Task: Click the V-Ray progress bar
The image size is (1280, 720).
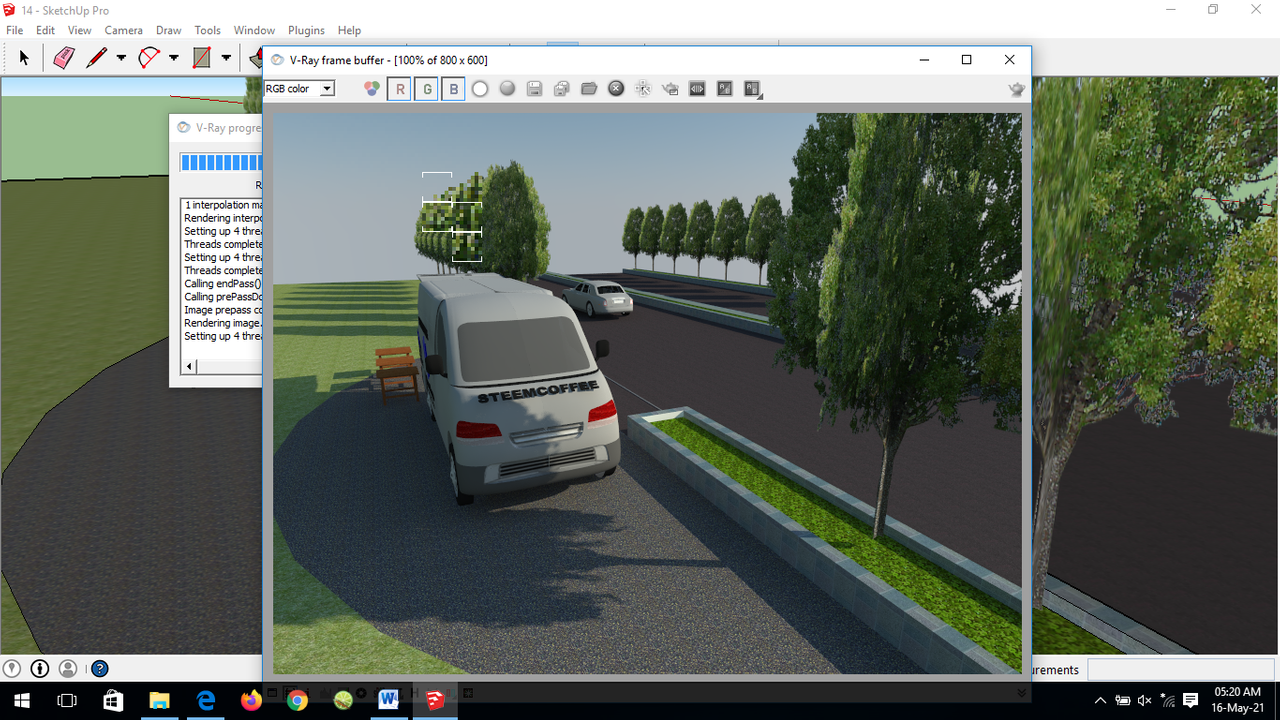Action: tap(221, 162)
